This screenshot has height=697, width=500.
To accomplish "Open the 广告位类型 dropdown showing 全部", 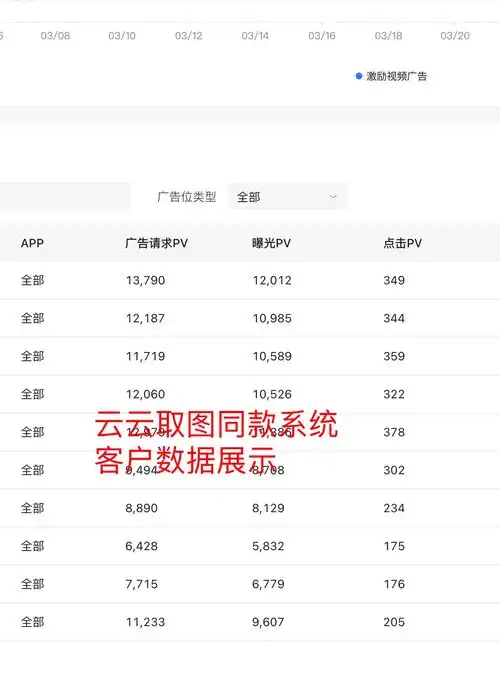I will tap(288, 196).
